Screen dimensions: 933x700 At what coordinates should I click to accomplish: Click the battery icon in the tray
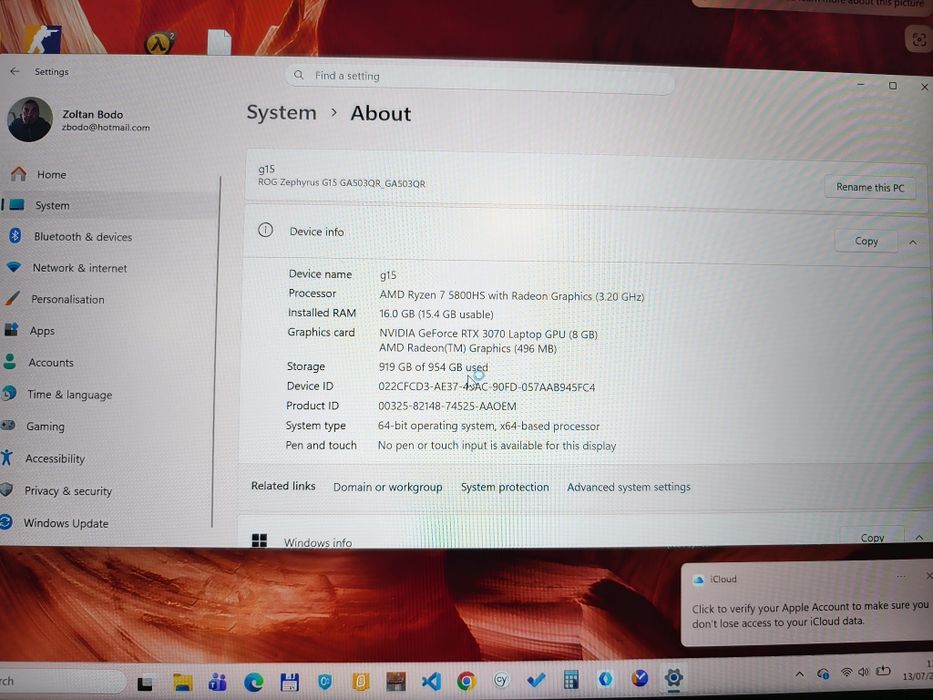coord(883,671)
